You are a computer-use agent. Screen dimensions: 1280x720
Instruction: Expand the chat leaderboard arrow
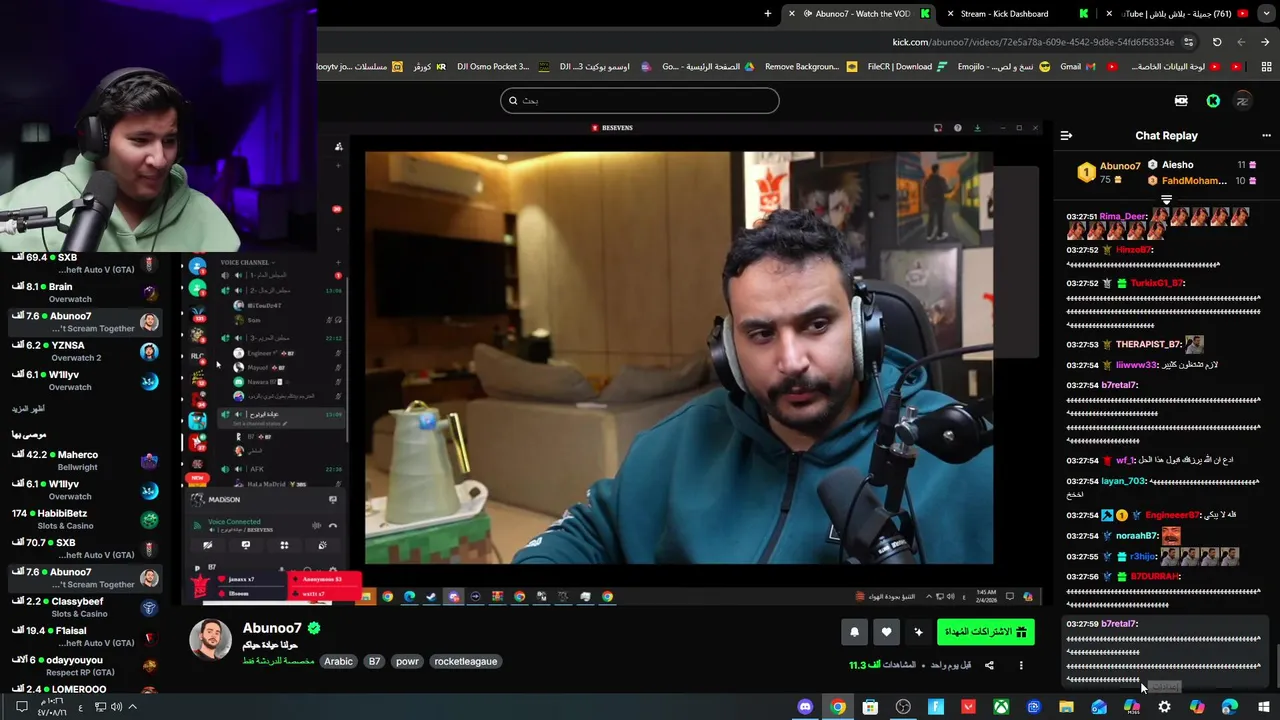coord(1166,200)
